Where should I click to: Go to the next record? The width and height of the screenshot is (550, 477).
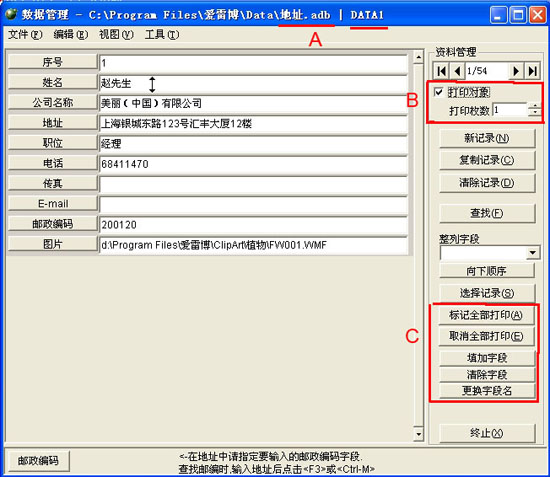point(516,71)
